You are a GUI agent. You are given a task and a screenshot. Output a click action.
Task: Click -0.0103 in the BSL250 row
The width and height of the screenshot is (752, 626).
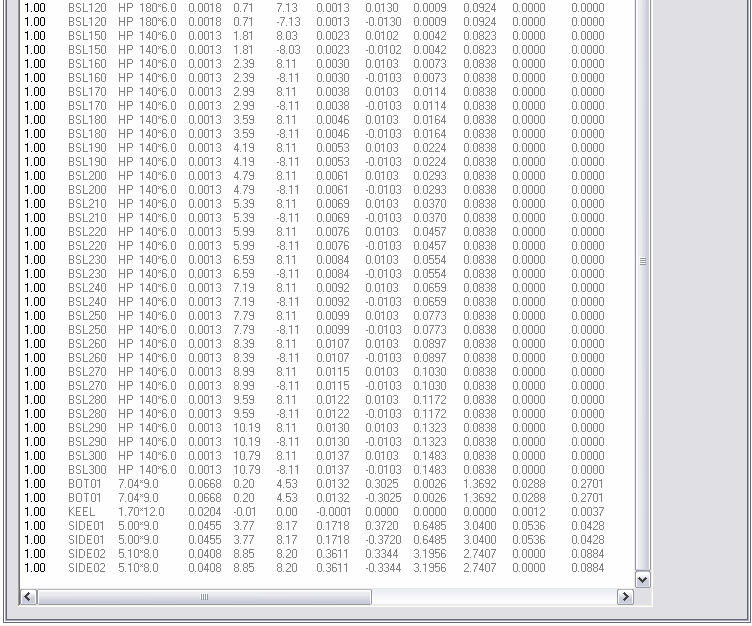point(383,330)
